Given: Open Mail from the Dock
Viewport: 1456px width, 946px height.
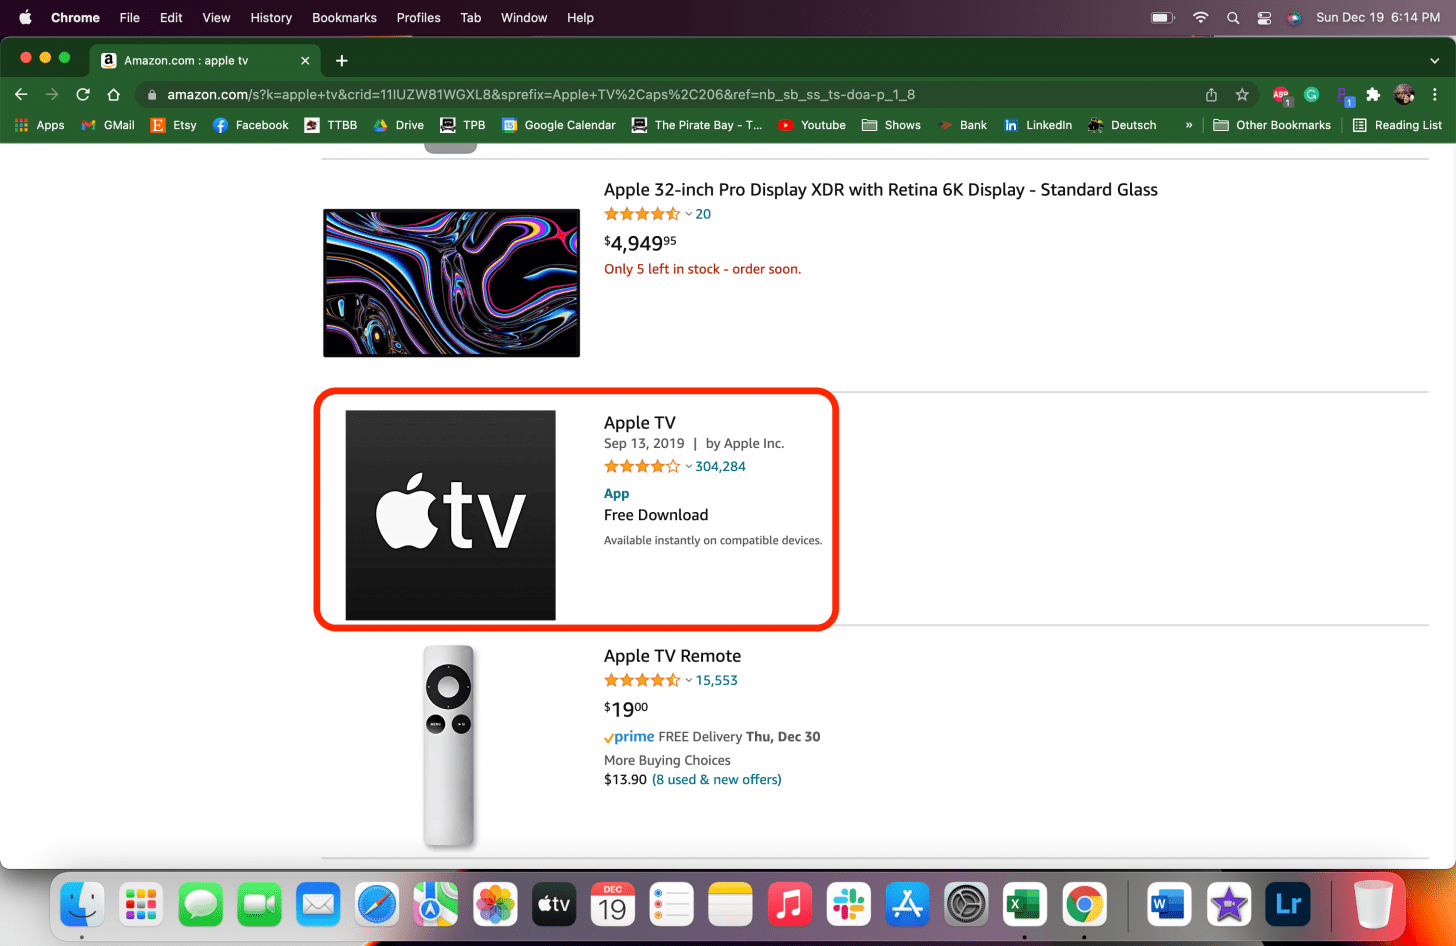Looking at the screenshot, I should pos(318,905).
